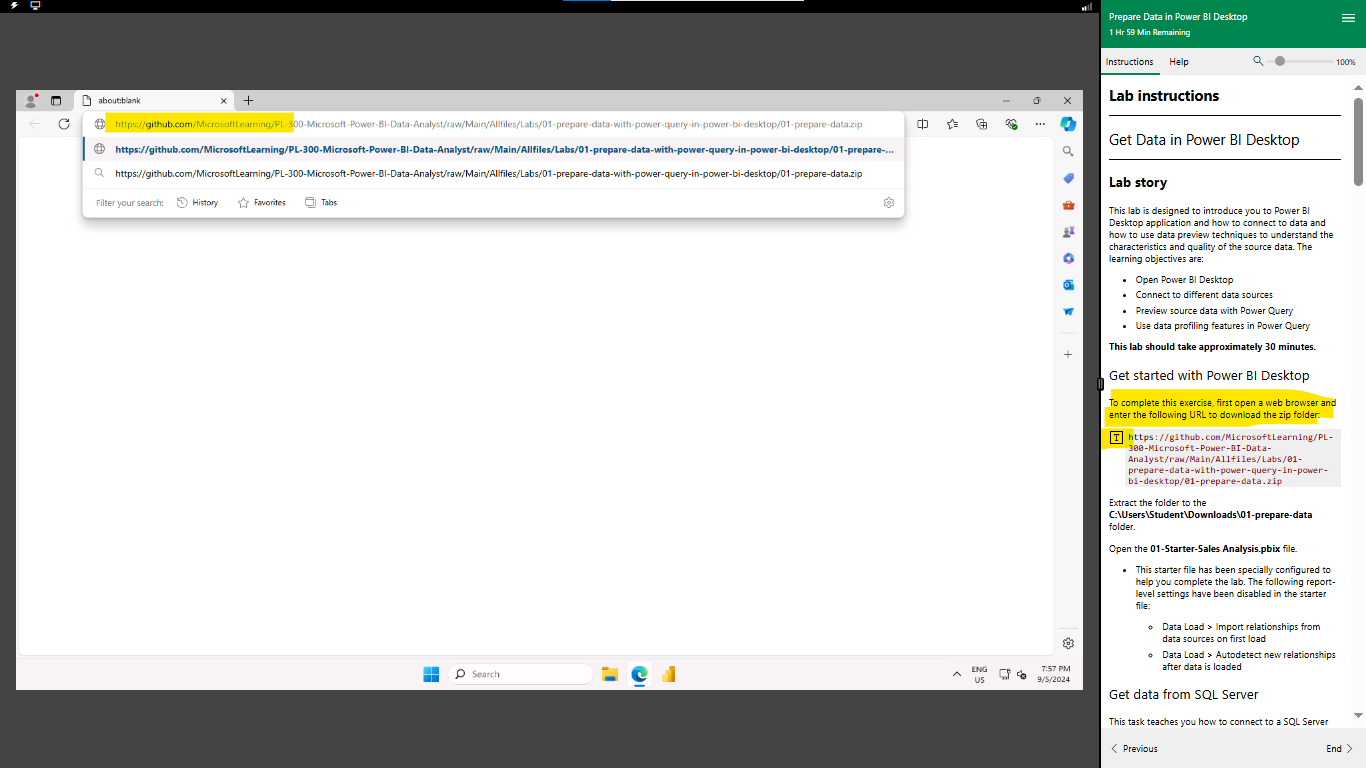Expand hidden system tray icons chevron

tap(957, 674)
